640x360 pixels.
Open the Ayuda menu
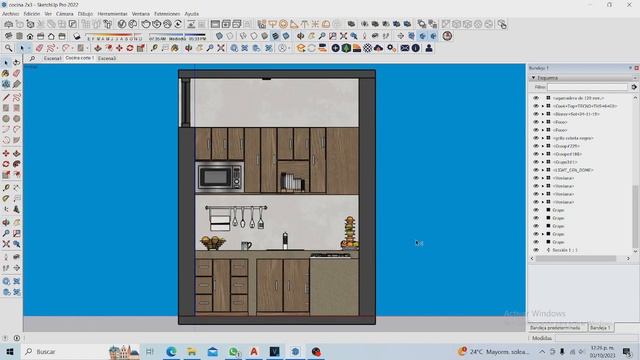pyautogui.click(x=191, y=13)
